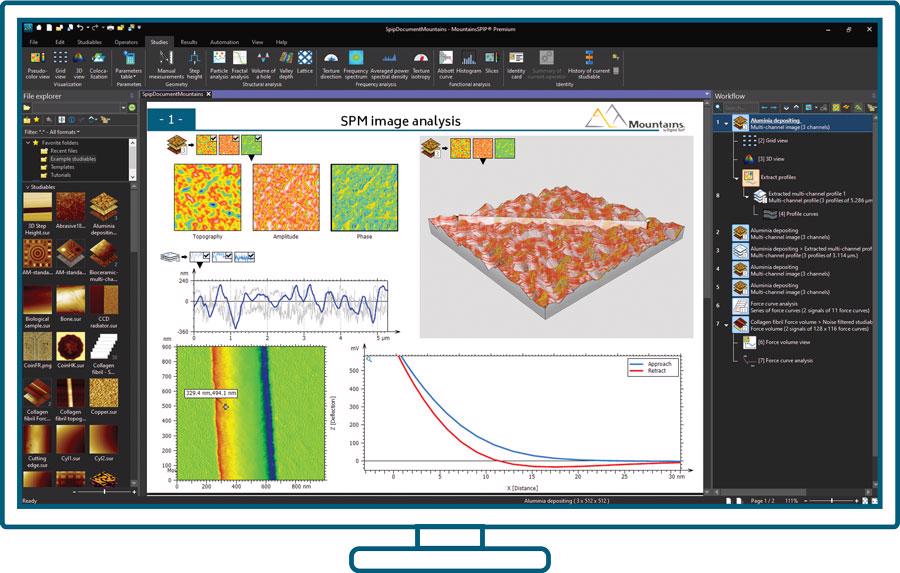
Task: Adjust the zoom slider in status bar
Action: (831, 501)
